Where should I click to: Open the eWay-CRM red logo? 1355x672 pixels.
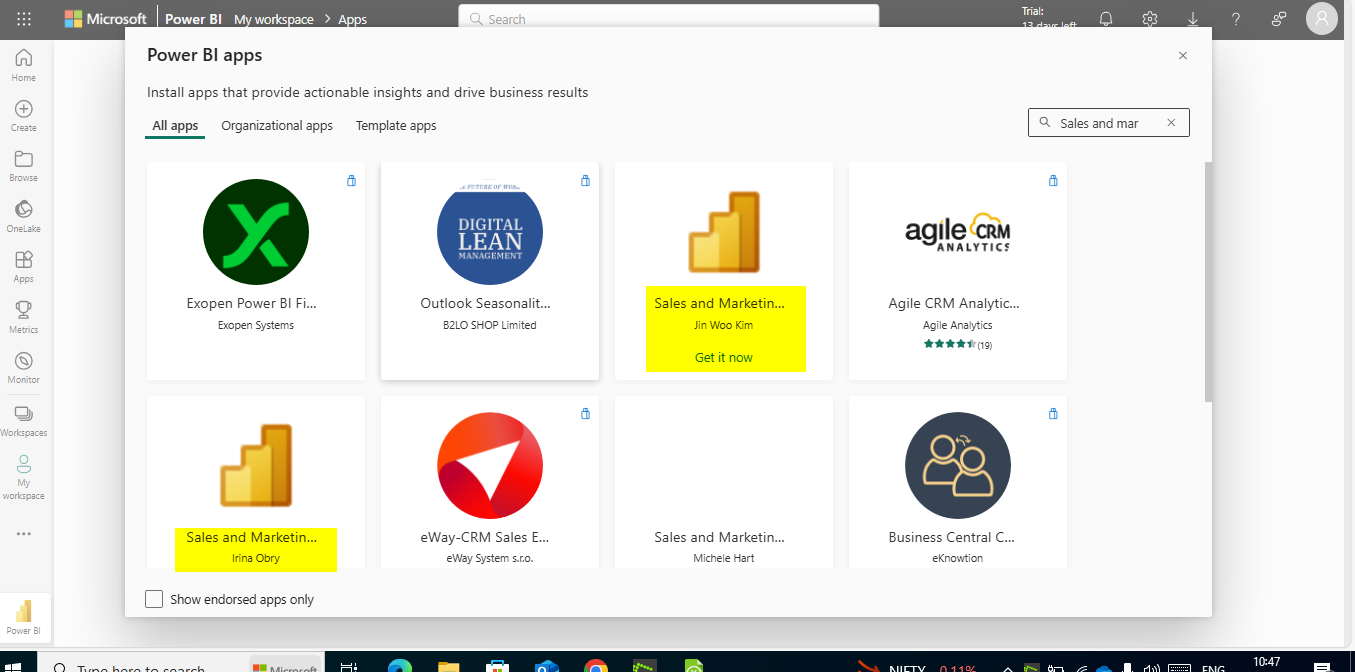coord(490,465)
